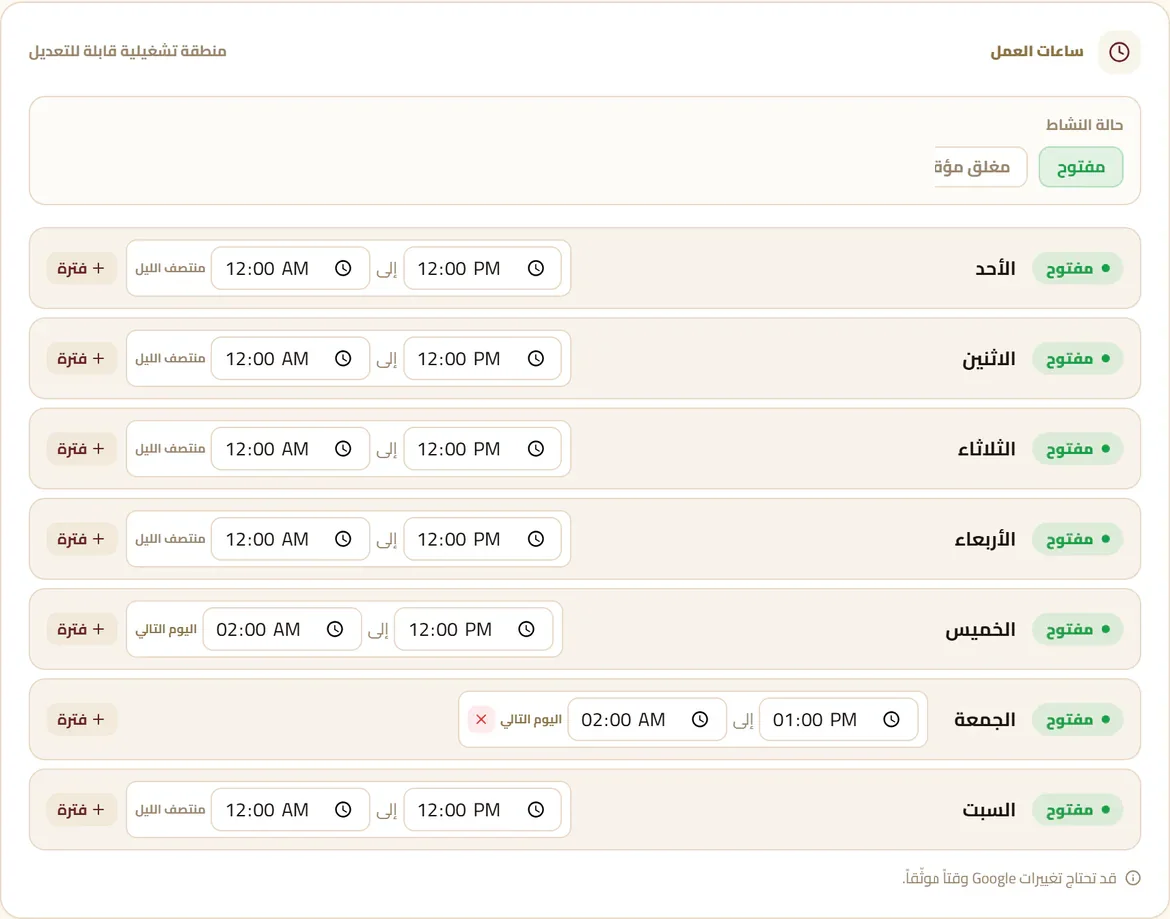The image size is (1170, 919).
Task: Open clock picker on الجمعة 02:00 AM field
Action: 700,720
